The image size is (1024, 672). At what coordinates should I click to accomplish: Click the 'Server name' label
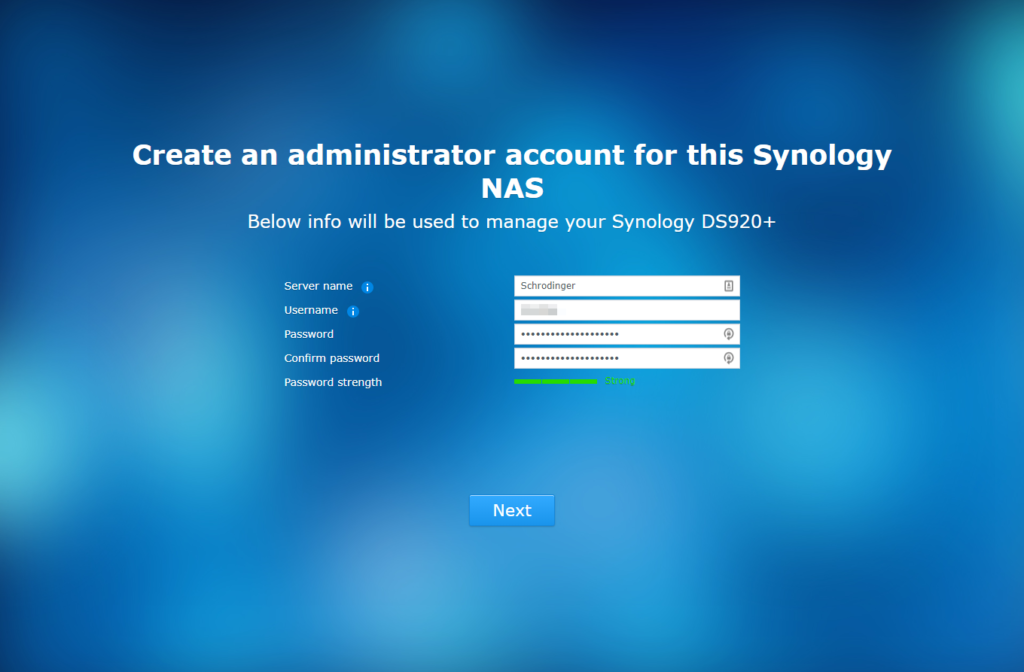(318, 286)
